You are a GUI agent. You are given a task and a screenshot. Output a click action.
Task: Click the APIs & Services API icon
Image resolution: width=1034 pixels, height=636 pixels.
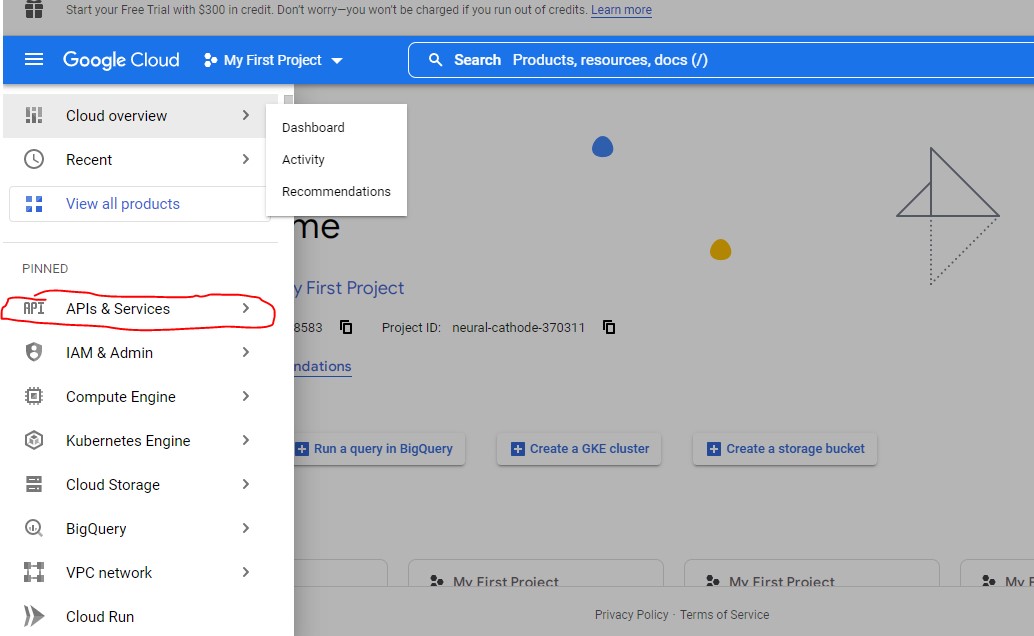[34, 309]
